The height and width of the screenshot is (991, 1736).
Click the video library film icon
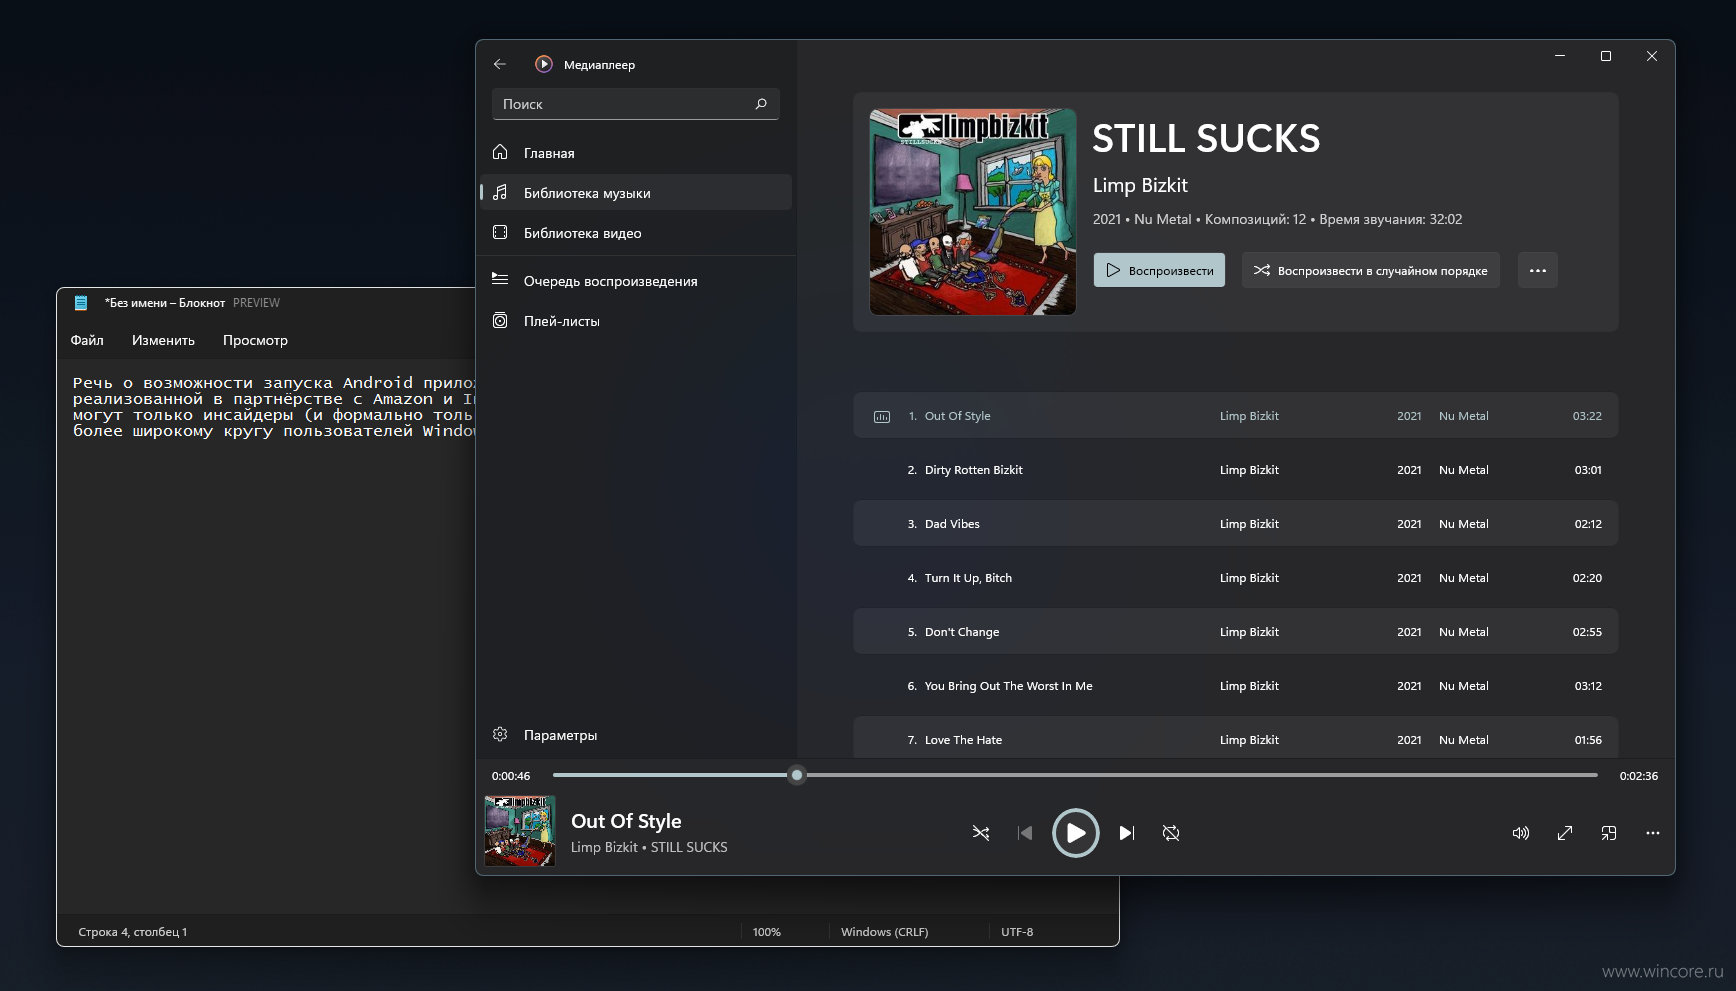coord(500,232)
